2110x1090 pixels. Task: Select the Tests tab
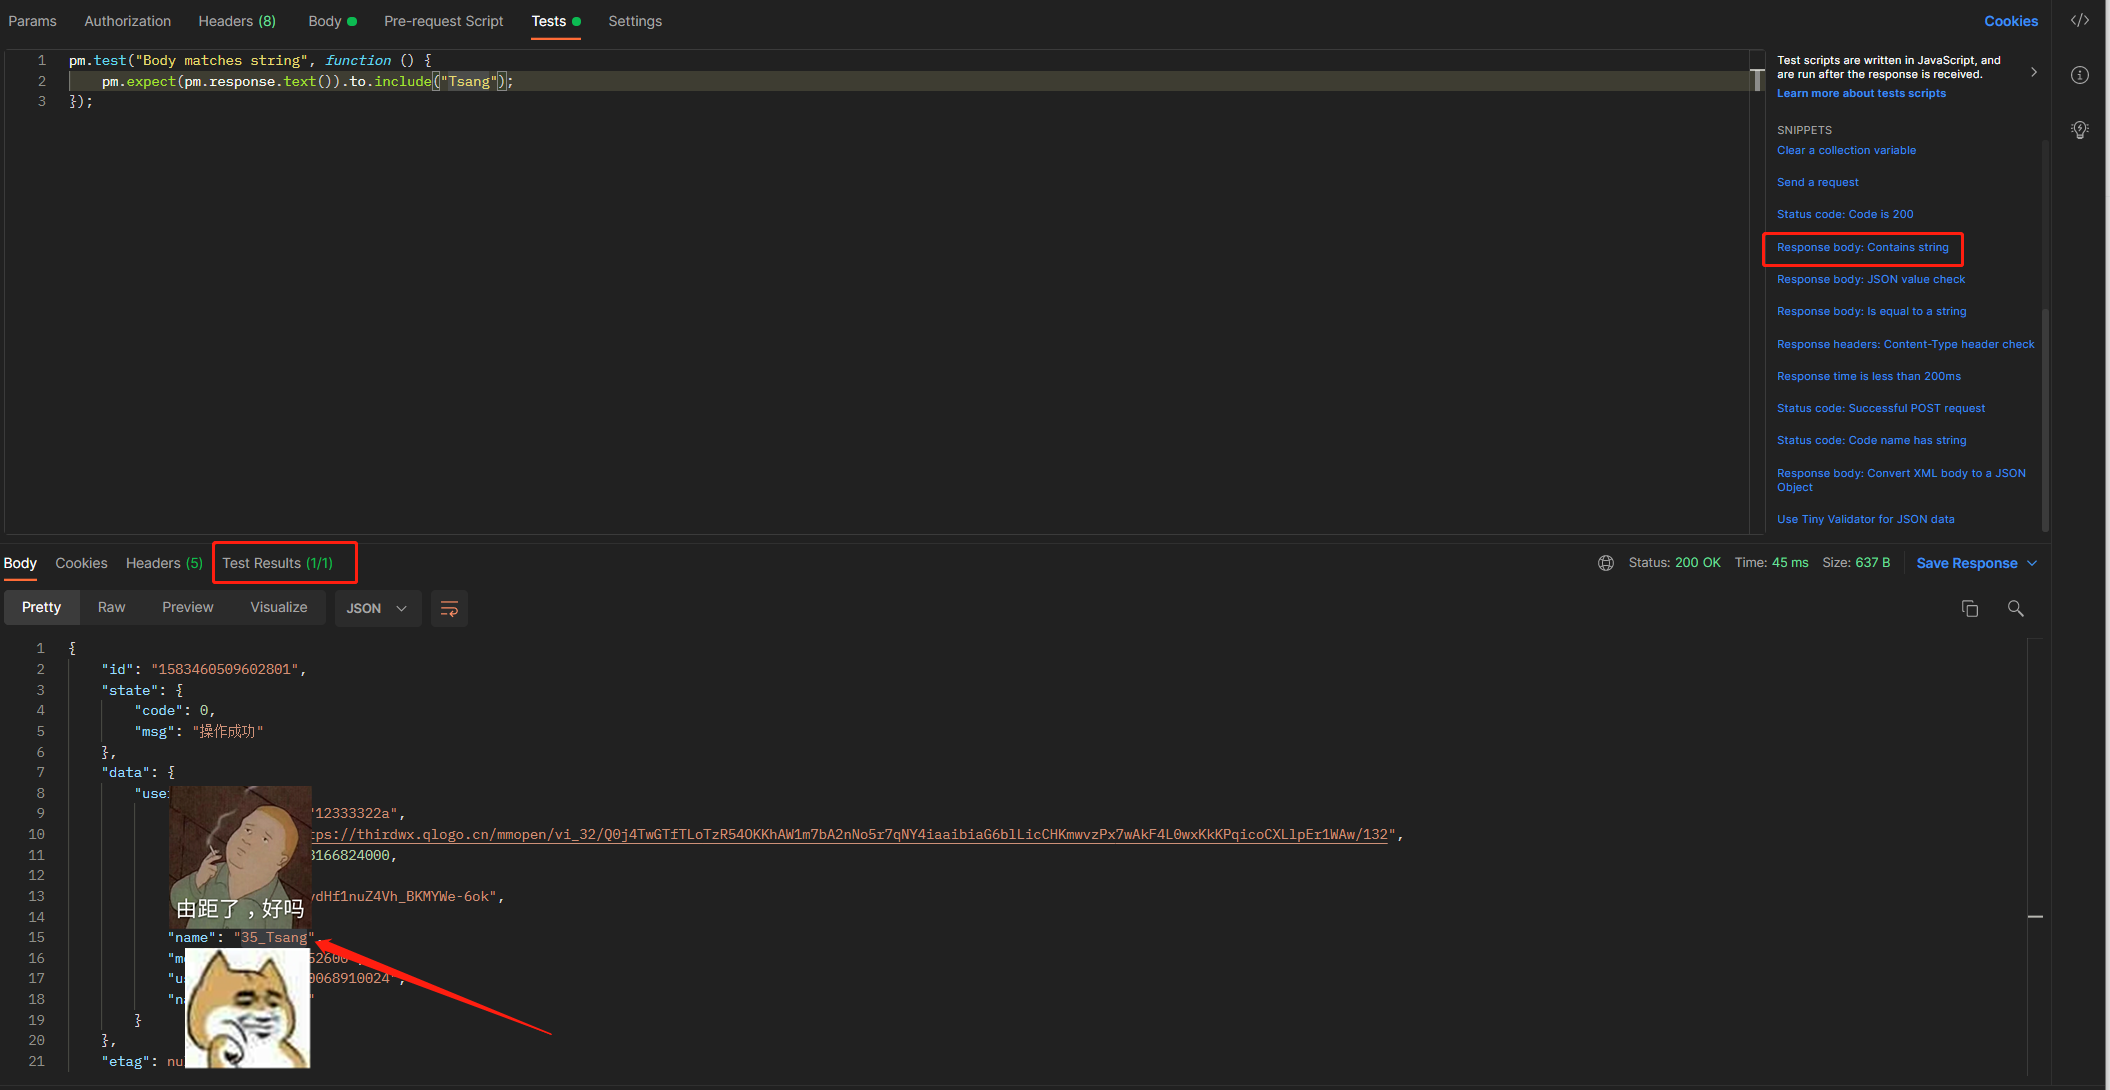pos(556,21)
